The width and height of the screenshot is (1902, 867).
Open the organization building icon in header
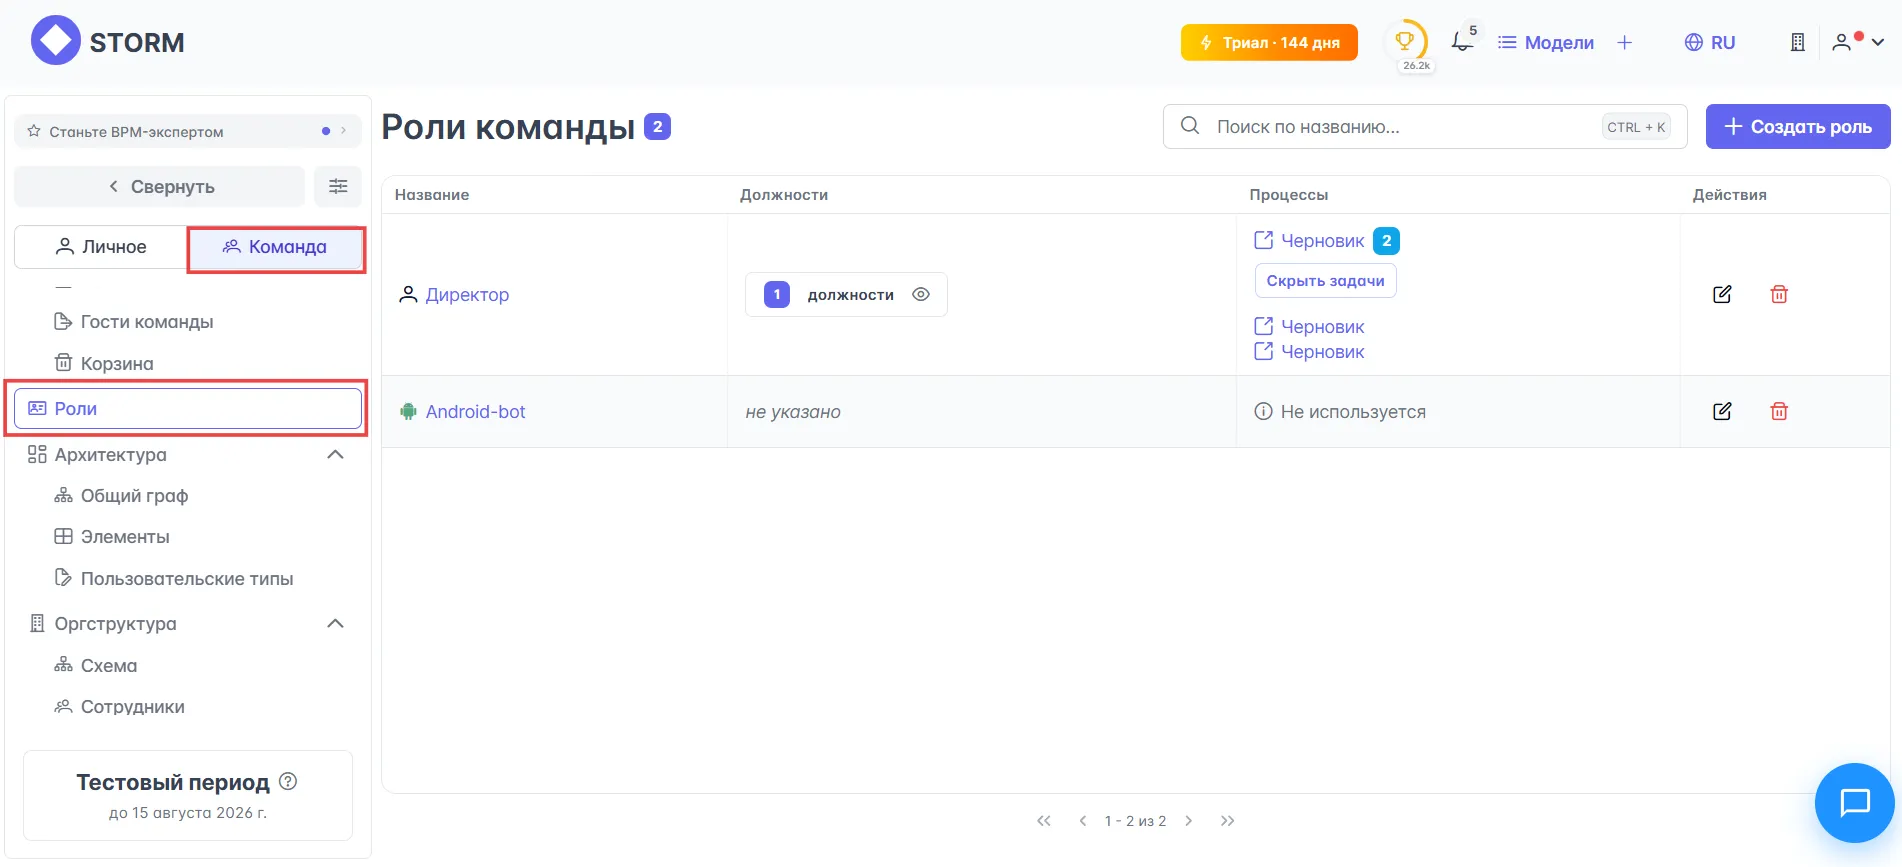[1797, 42]
